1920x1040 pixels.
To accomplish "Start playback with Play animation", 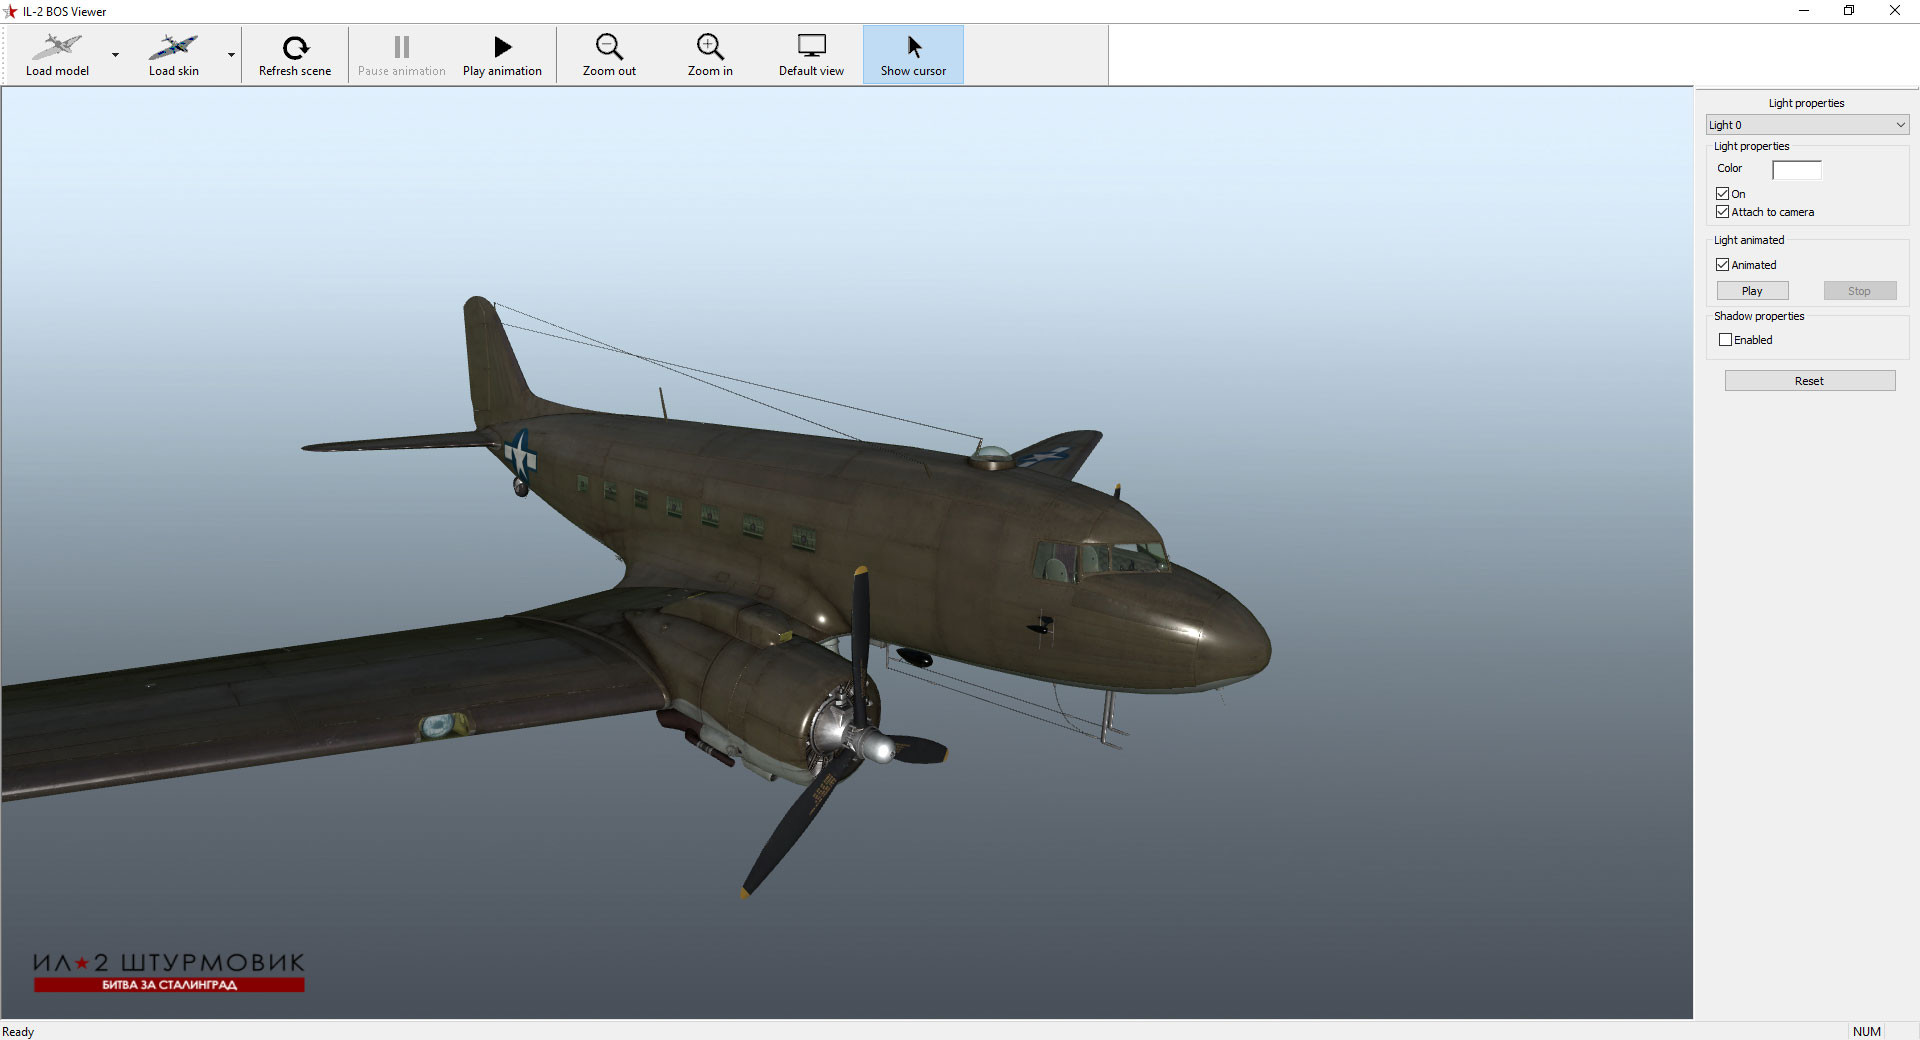I will (502, 55).
